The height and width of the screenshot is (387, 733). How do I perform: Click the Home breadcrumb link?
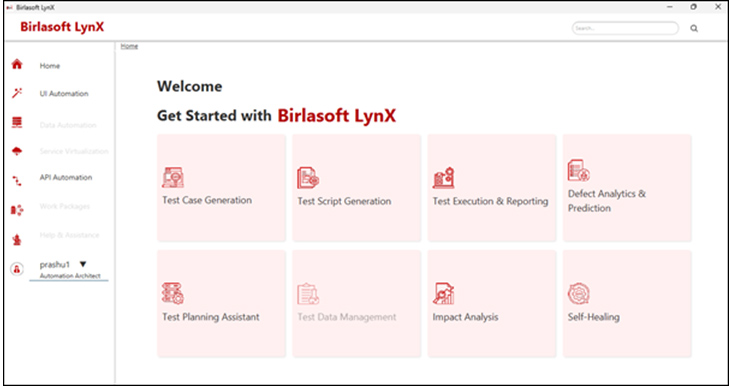pos(129,46)
